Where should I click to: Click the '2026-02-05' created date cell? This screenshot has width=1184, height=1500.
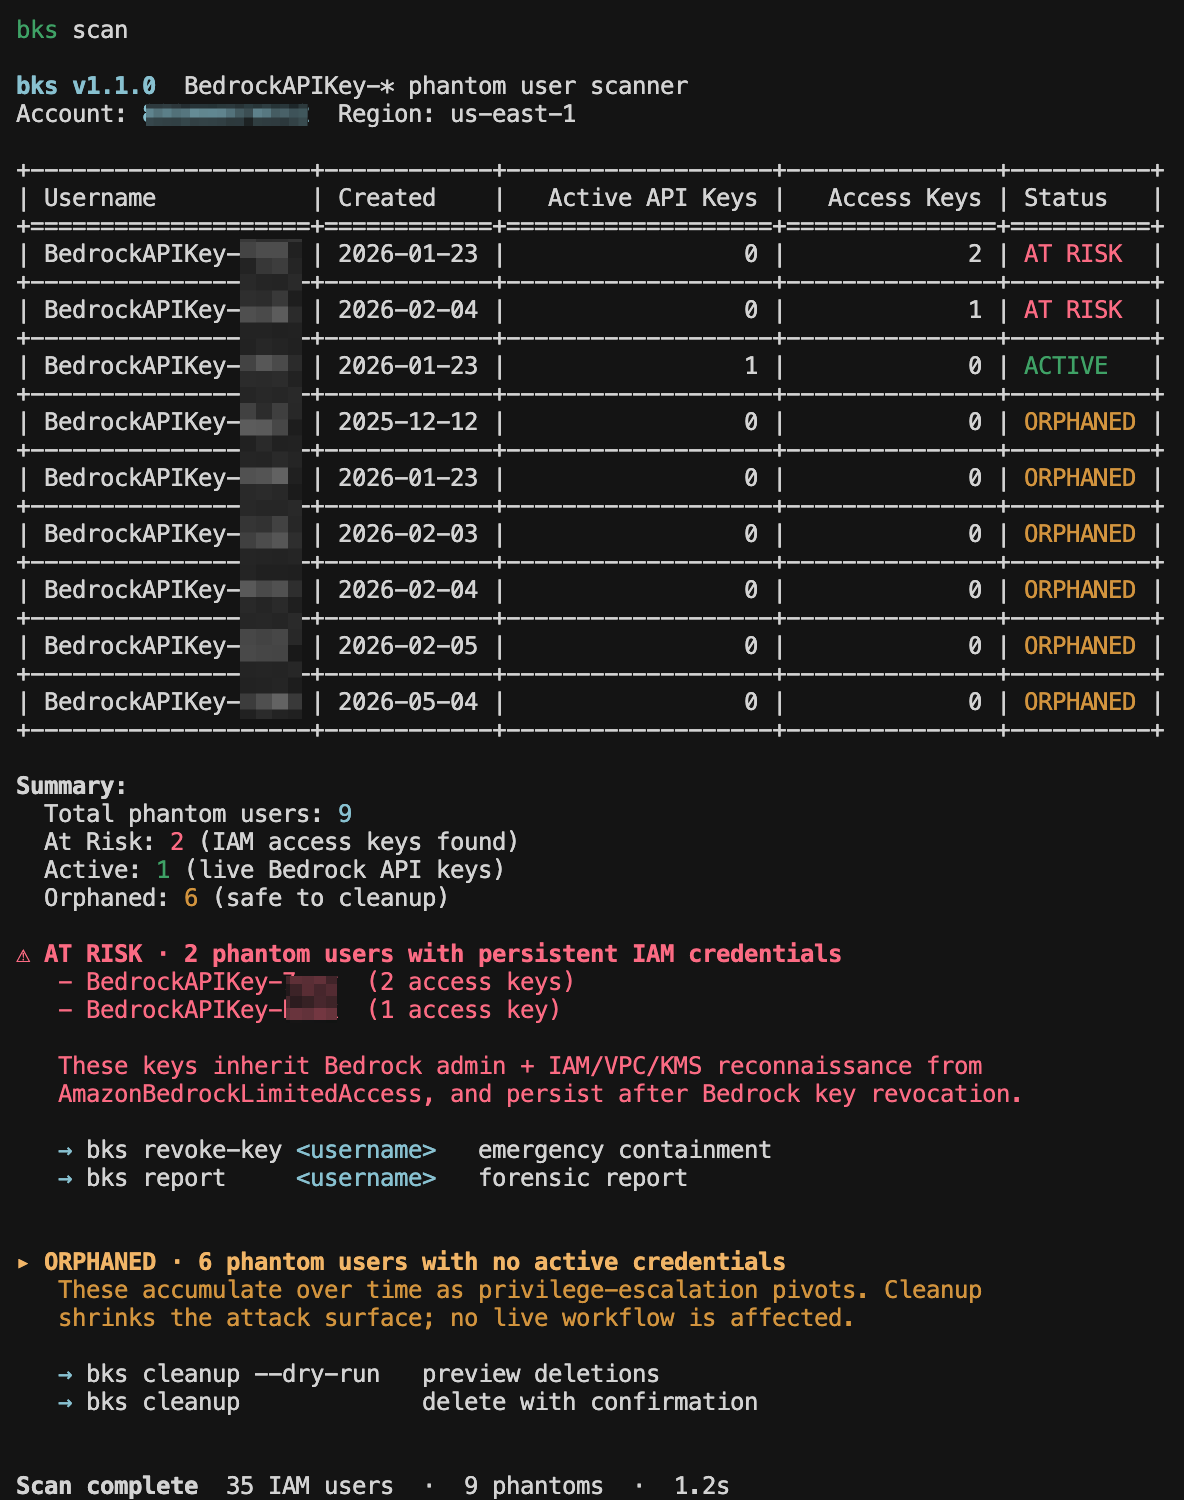408,646
